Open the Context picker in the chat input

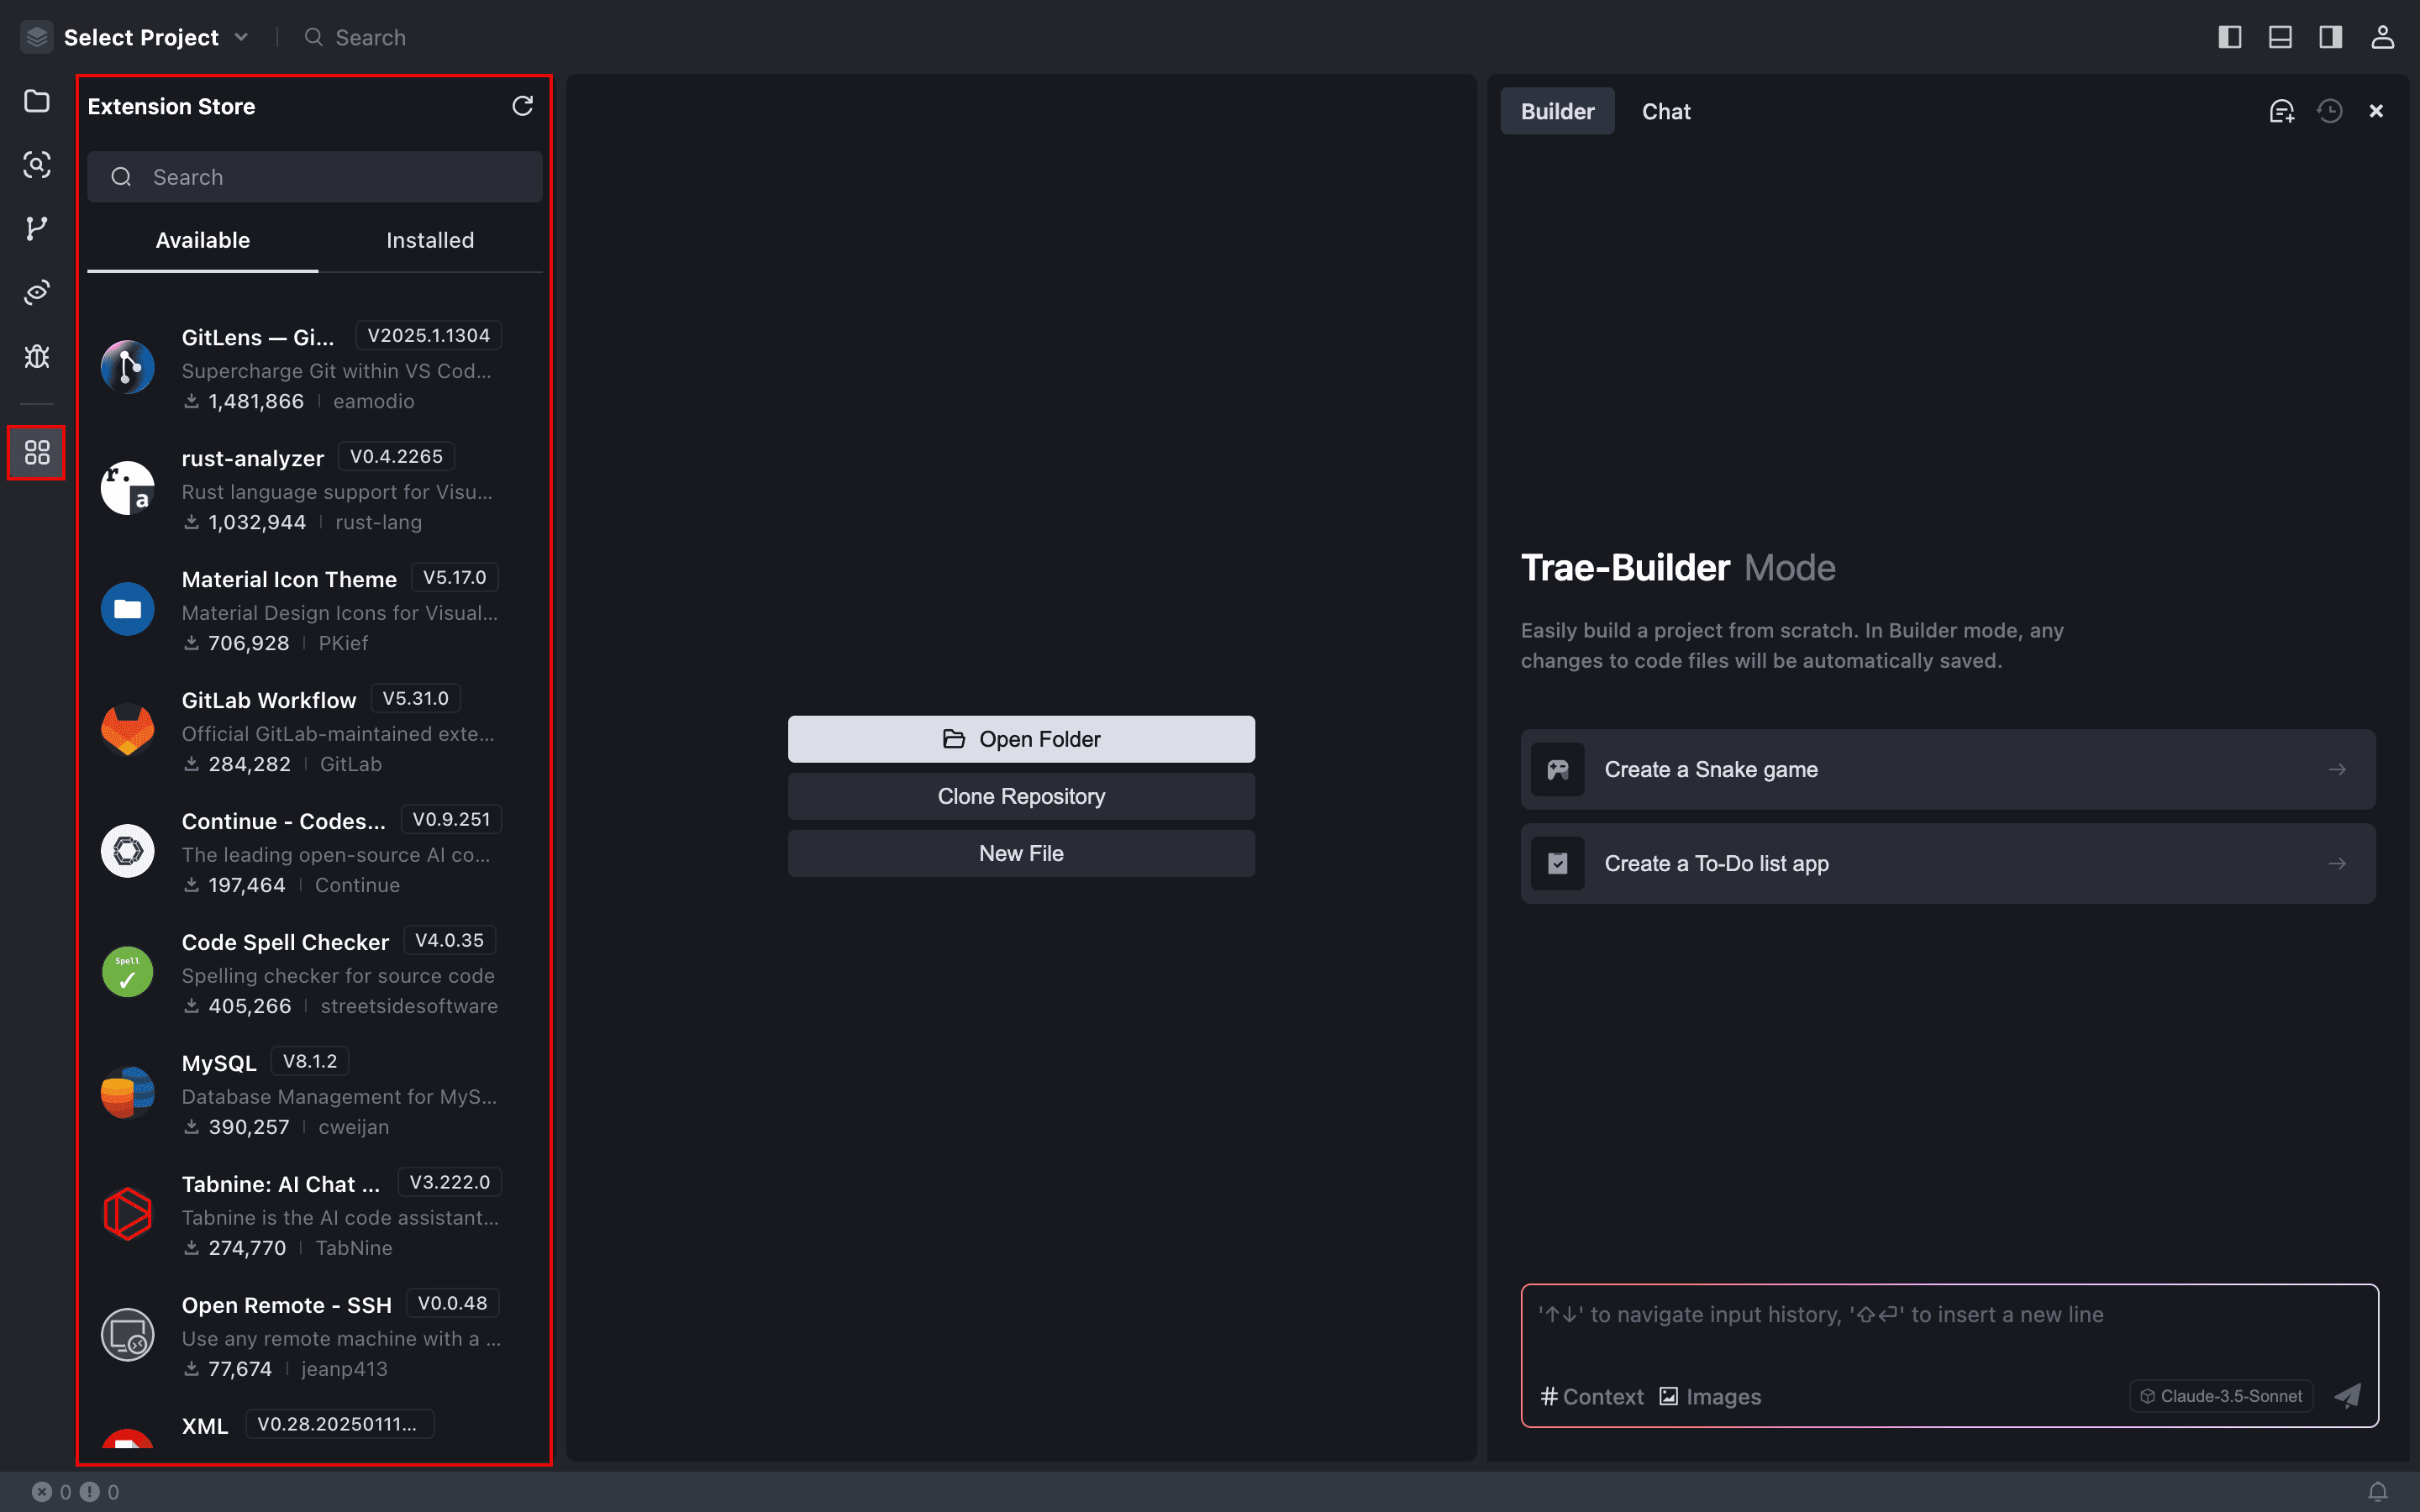click(1591, 1396)
